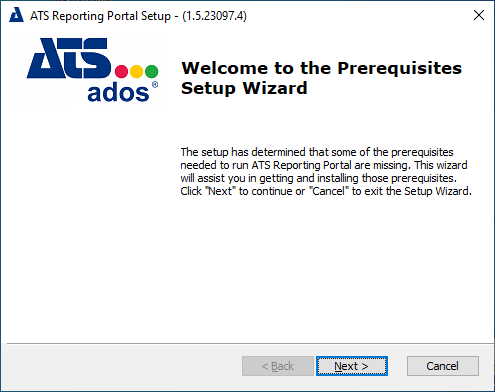The image size is (495, 392).
Task: Click the description line starting 'Click "Next" to continue'
Action: 326,191
